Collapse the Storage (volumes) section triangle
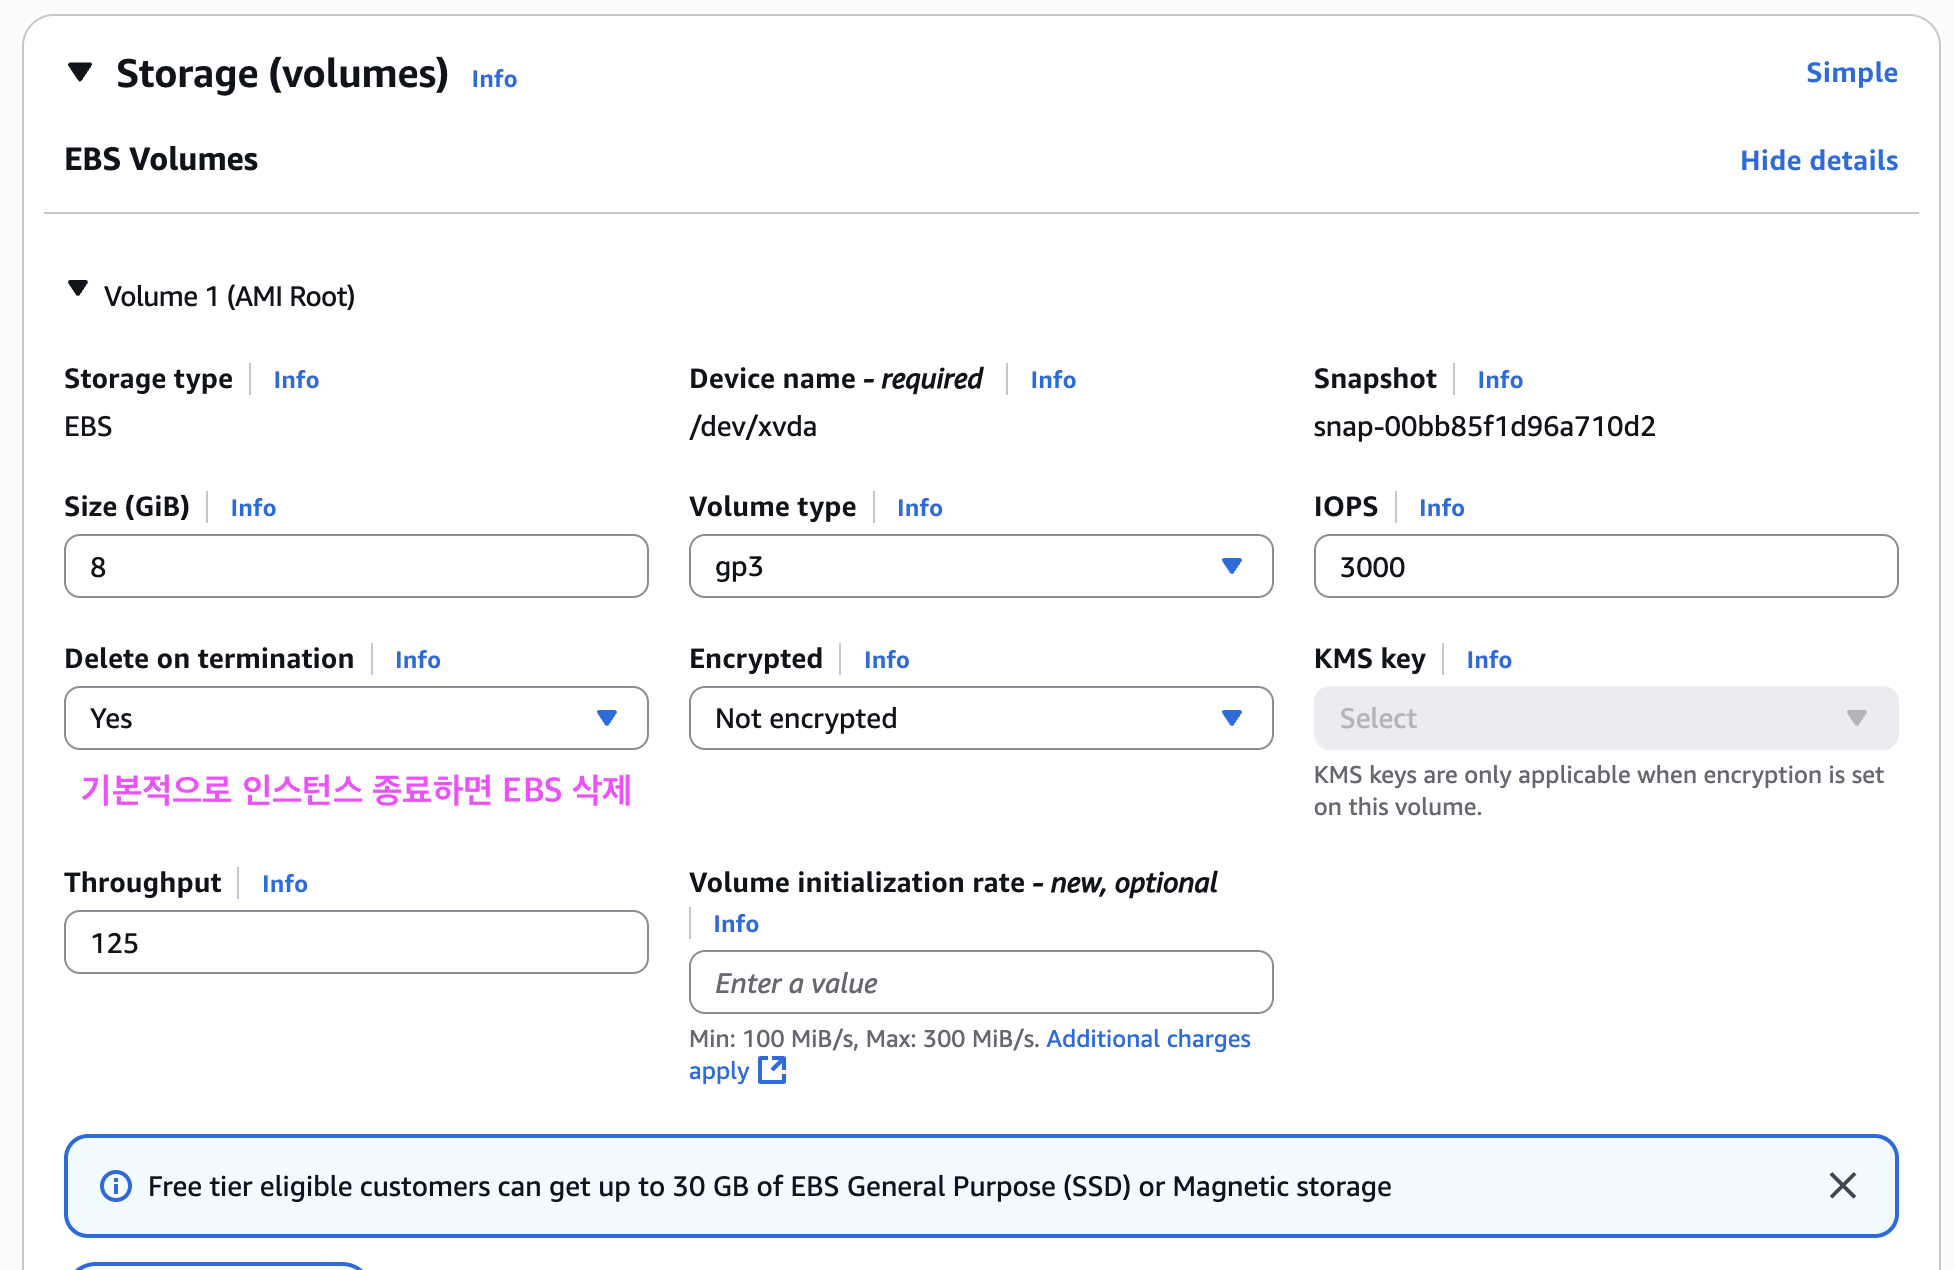The image size is (1954, 1270). [x=80, y=72]
